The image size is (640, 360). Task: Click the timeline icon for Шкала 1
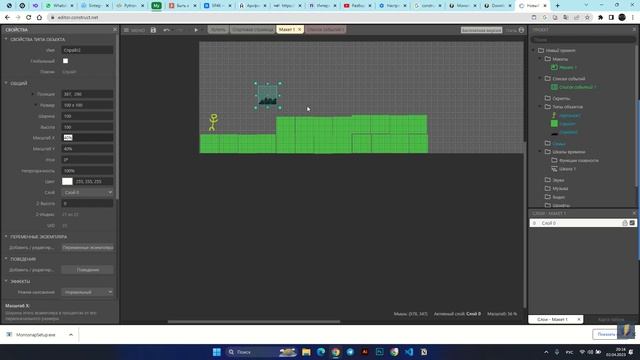554,169
